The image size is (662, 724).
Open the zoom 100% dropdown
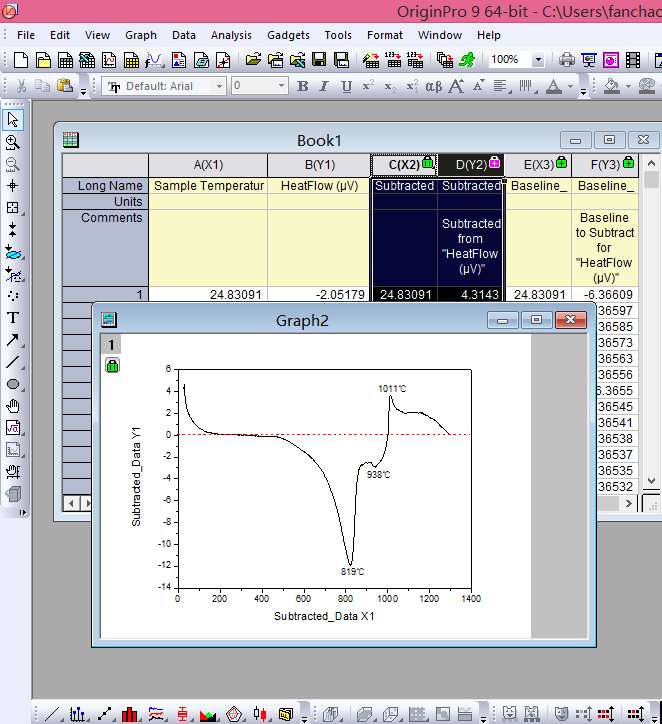pyautogui.click(x=538, y=60)
